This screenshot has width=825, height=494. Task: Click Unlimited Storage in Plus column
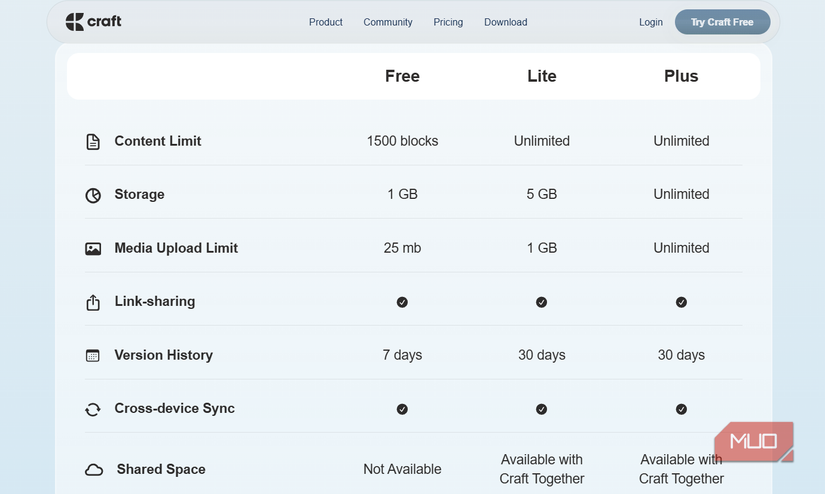[x=681, y=194]
